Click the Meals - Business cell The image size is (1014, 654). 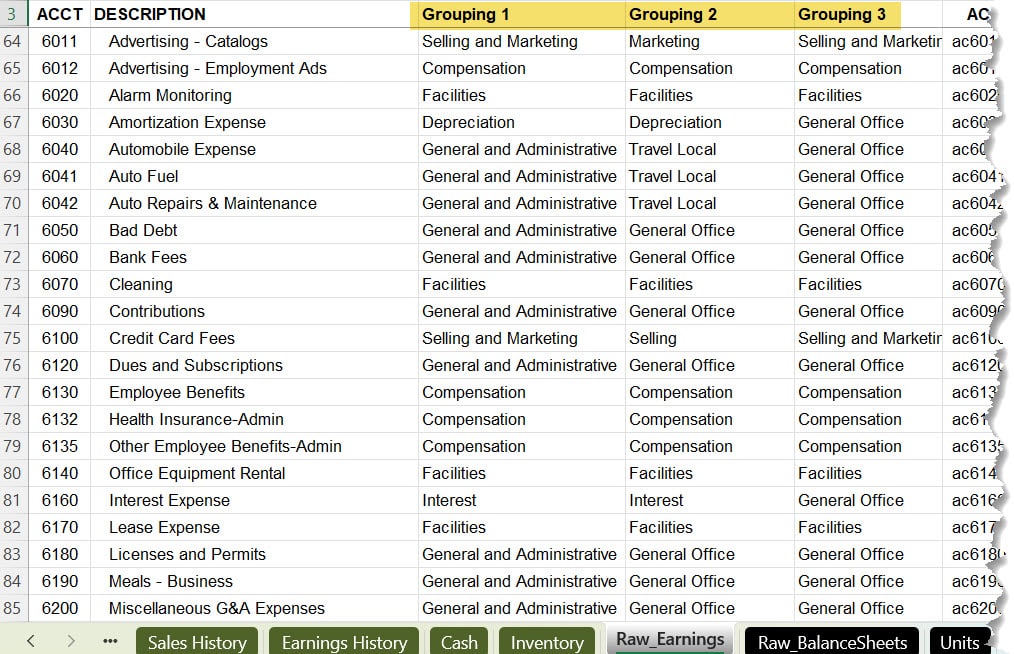tap(254, 582)
